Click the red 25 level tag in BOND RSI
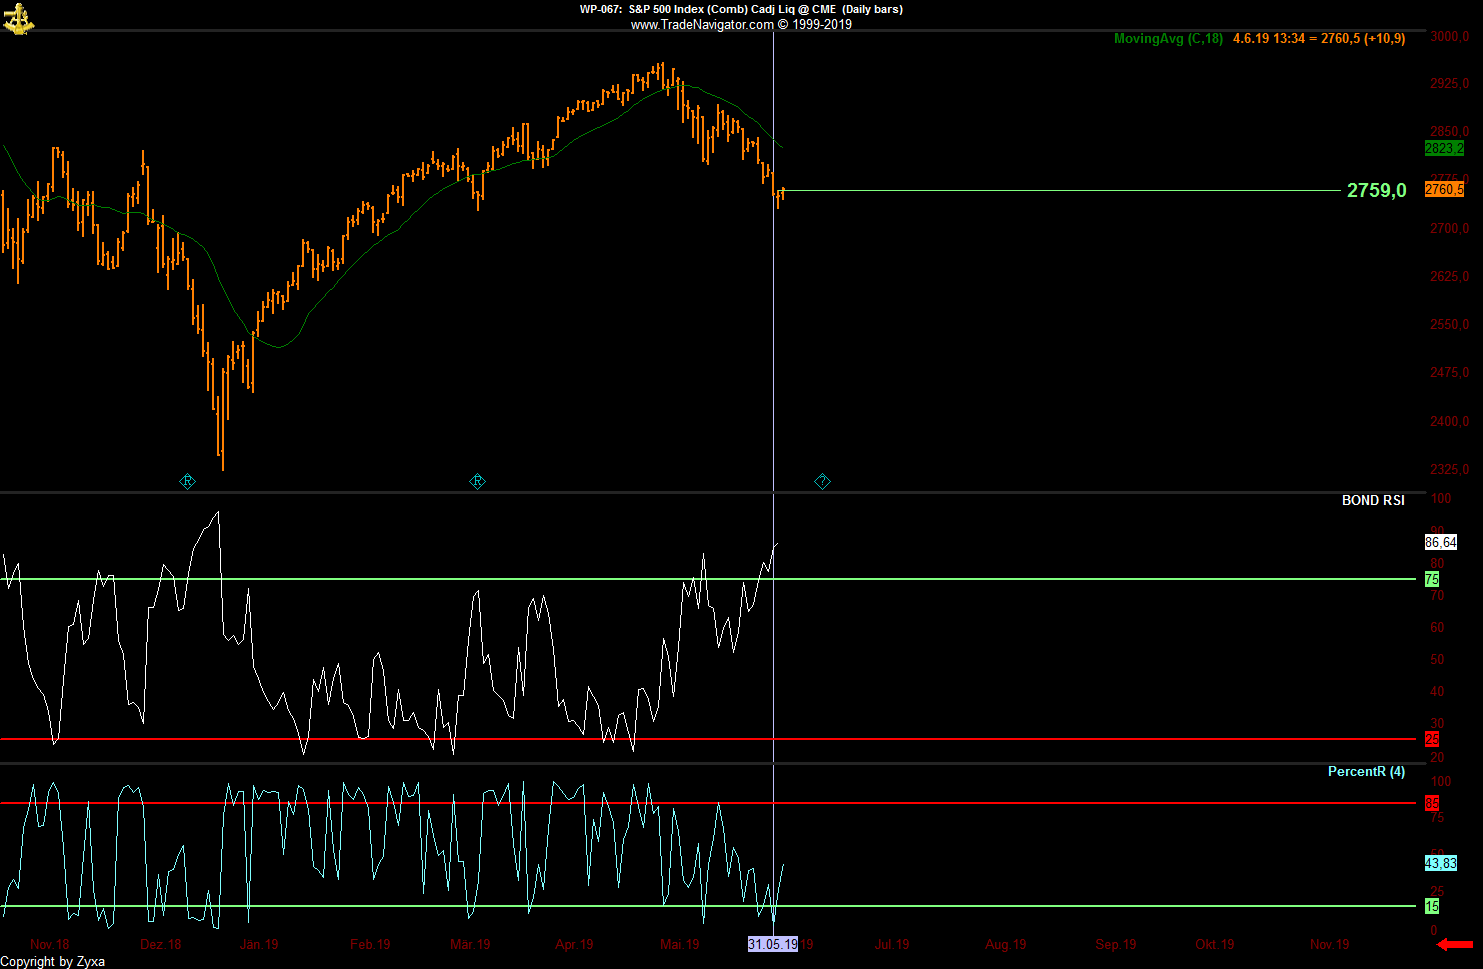The width and height of the screenshot is (1483, 969). [1432, 739]
